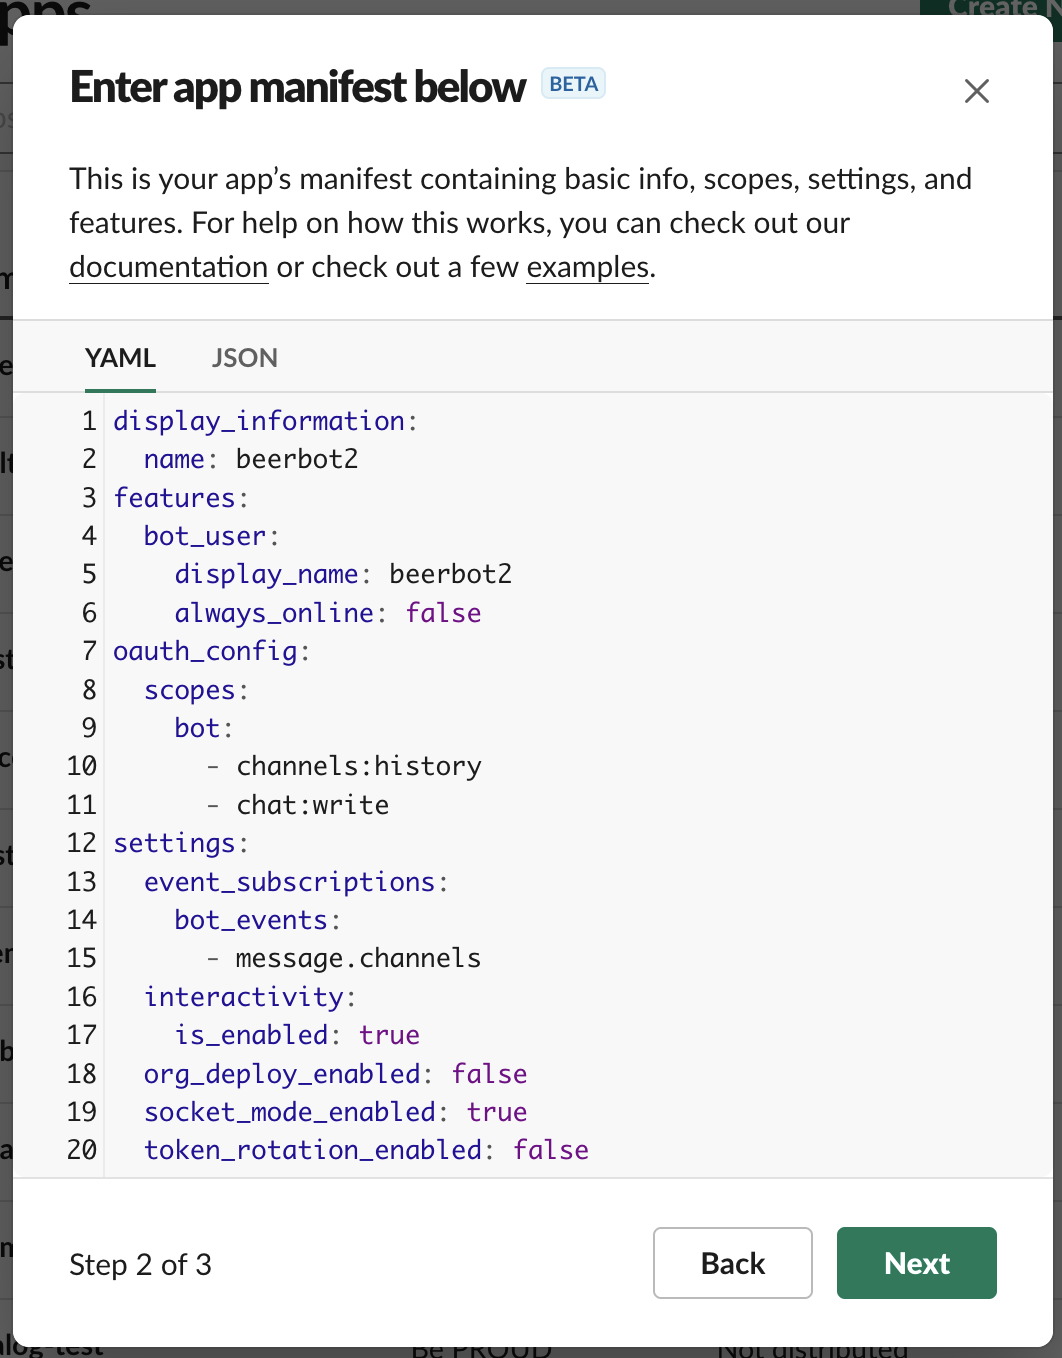Switch to the YAML tab
Viewport: 1062px width, 1358px height.
tap(120, 358)
